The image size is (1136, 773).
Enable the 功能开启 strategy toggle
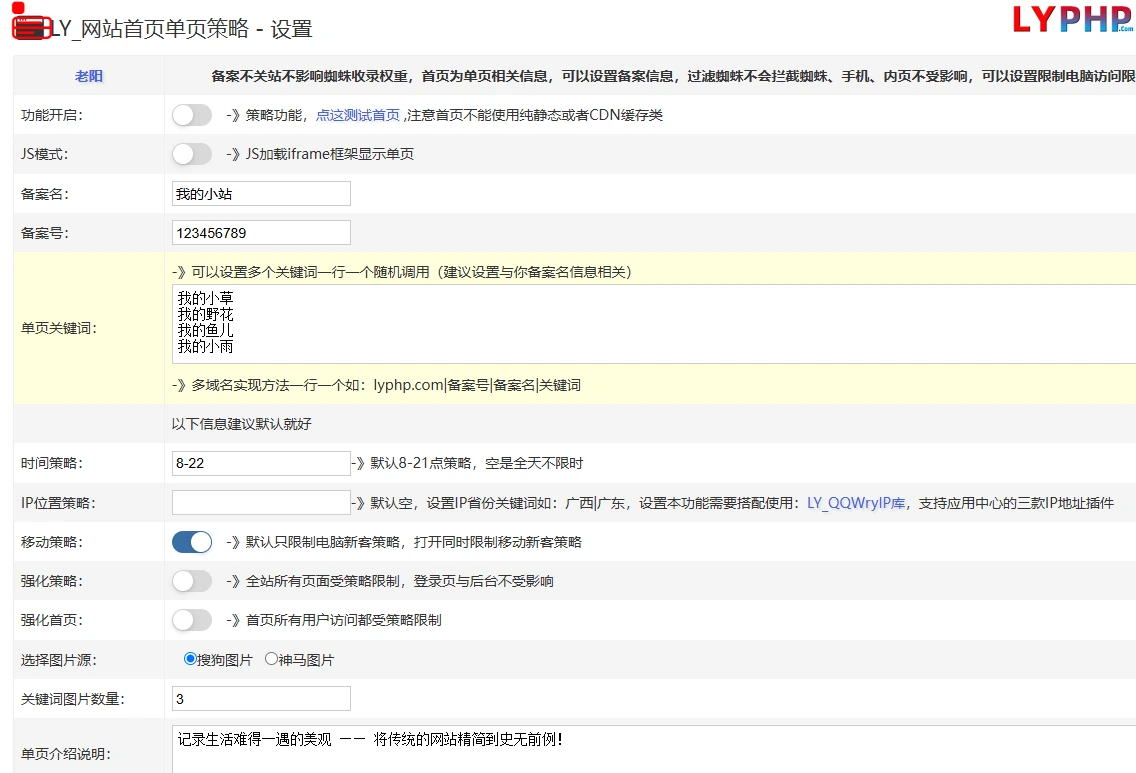pos(192,115)
